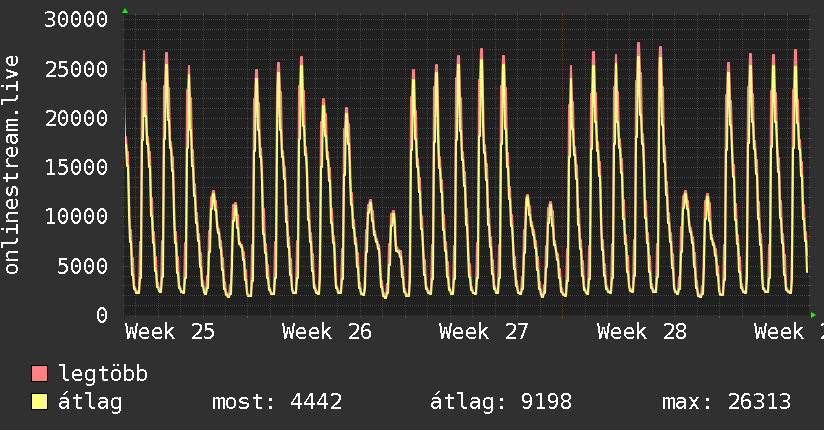This screenshot has height=430, width=824.
Task: Click the 'Week 27' x-axis label
Action: click(x=484, y=332)
